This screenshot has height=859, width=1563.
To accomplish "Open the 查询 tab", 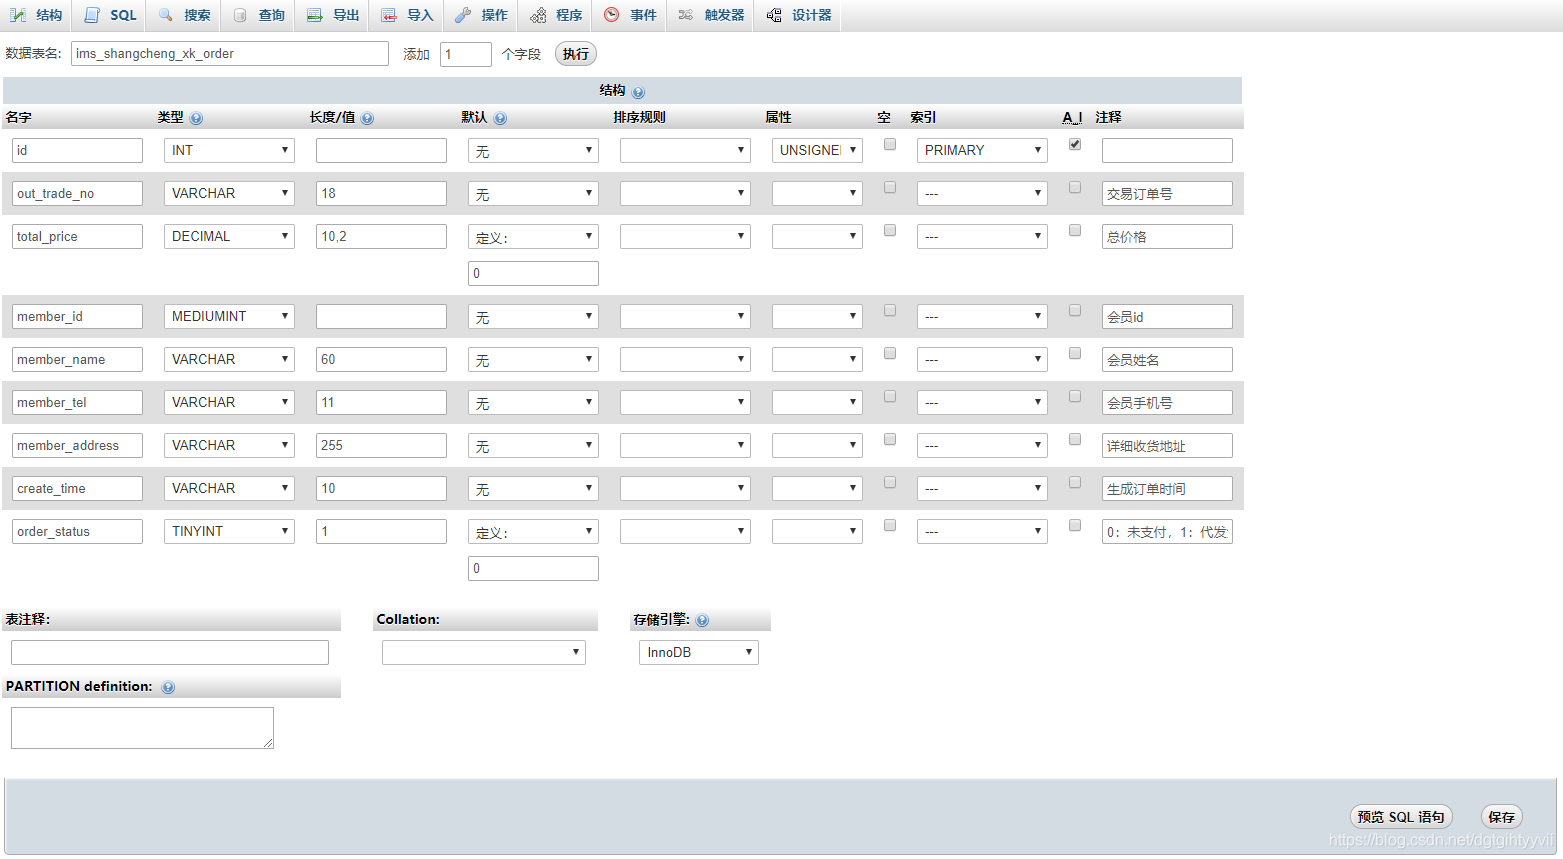I will coord(258,15).
